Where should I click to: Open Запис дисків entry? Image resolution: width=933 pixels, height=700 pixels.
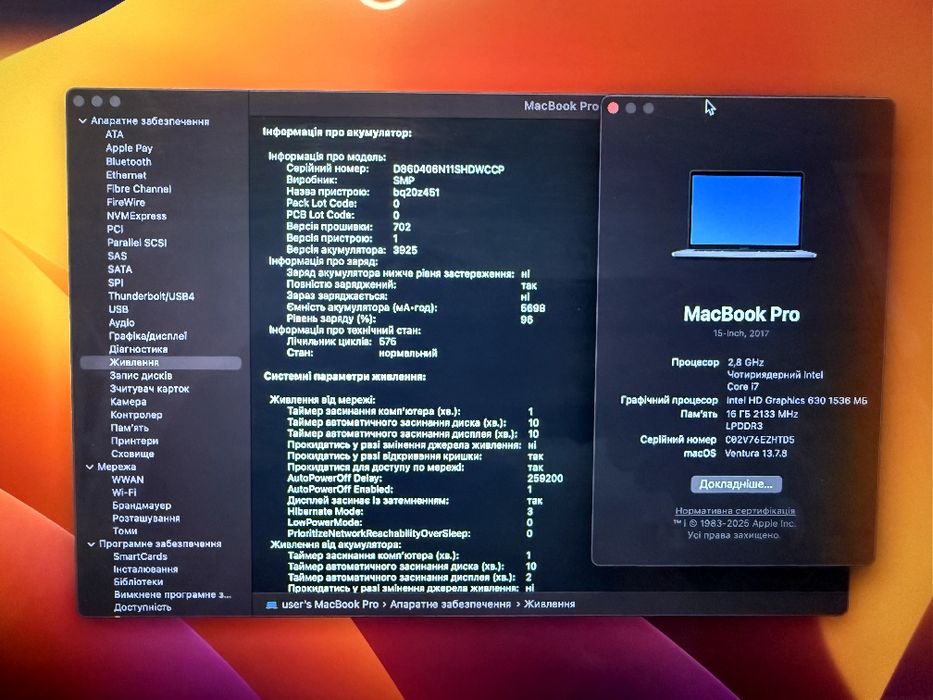(140, 376)
